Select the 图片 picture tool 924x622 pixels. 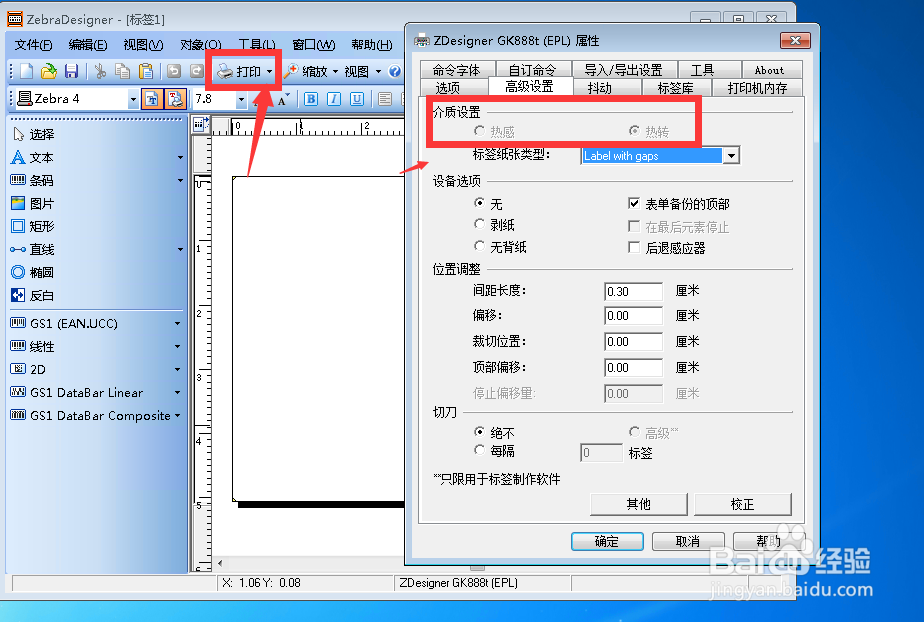coord(32,203)
